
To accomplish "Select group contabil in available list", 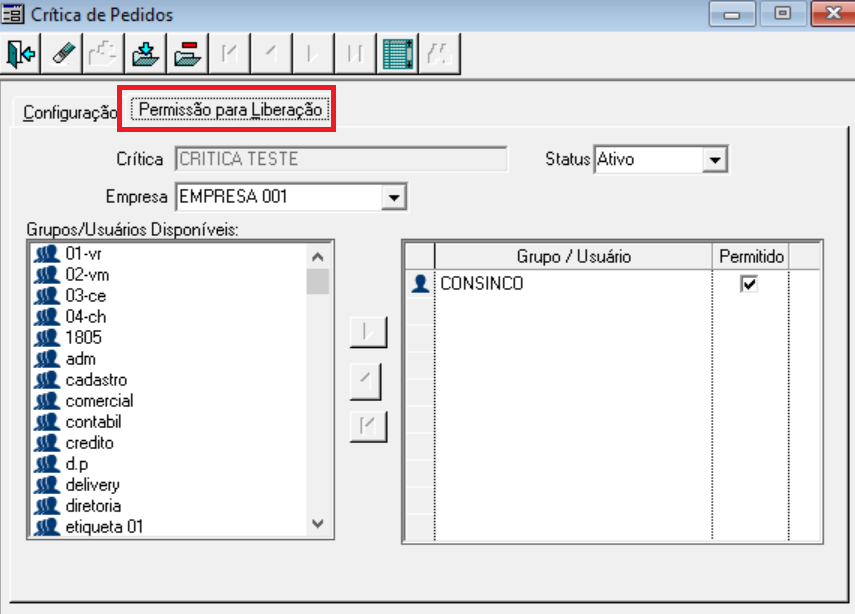I will [x=93, y=422].
